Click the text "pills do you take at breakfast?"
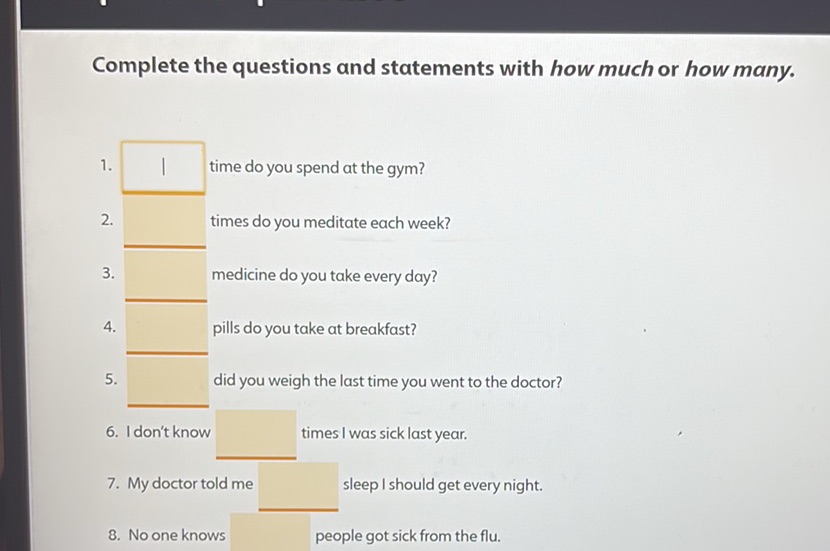This screenshot has width=830, height=551. click(x=314, y=329)
